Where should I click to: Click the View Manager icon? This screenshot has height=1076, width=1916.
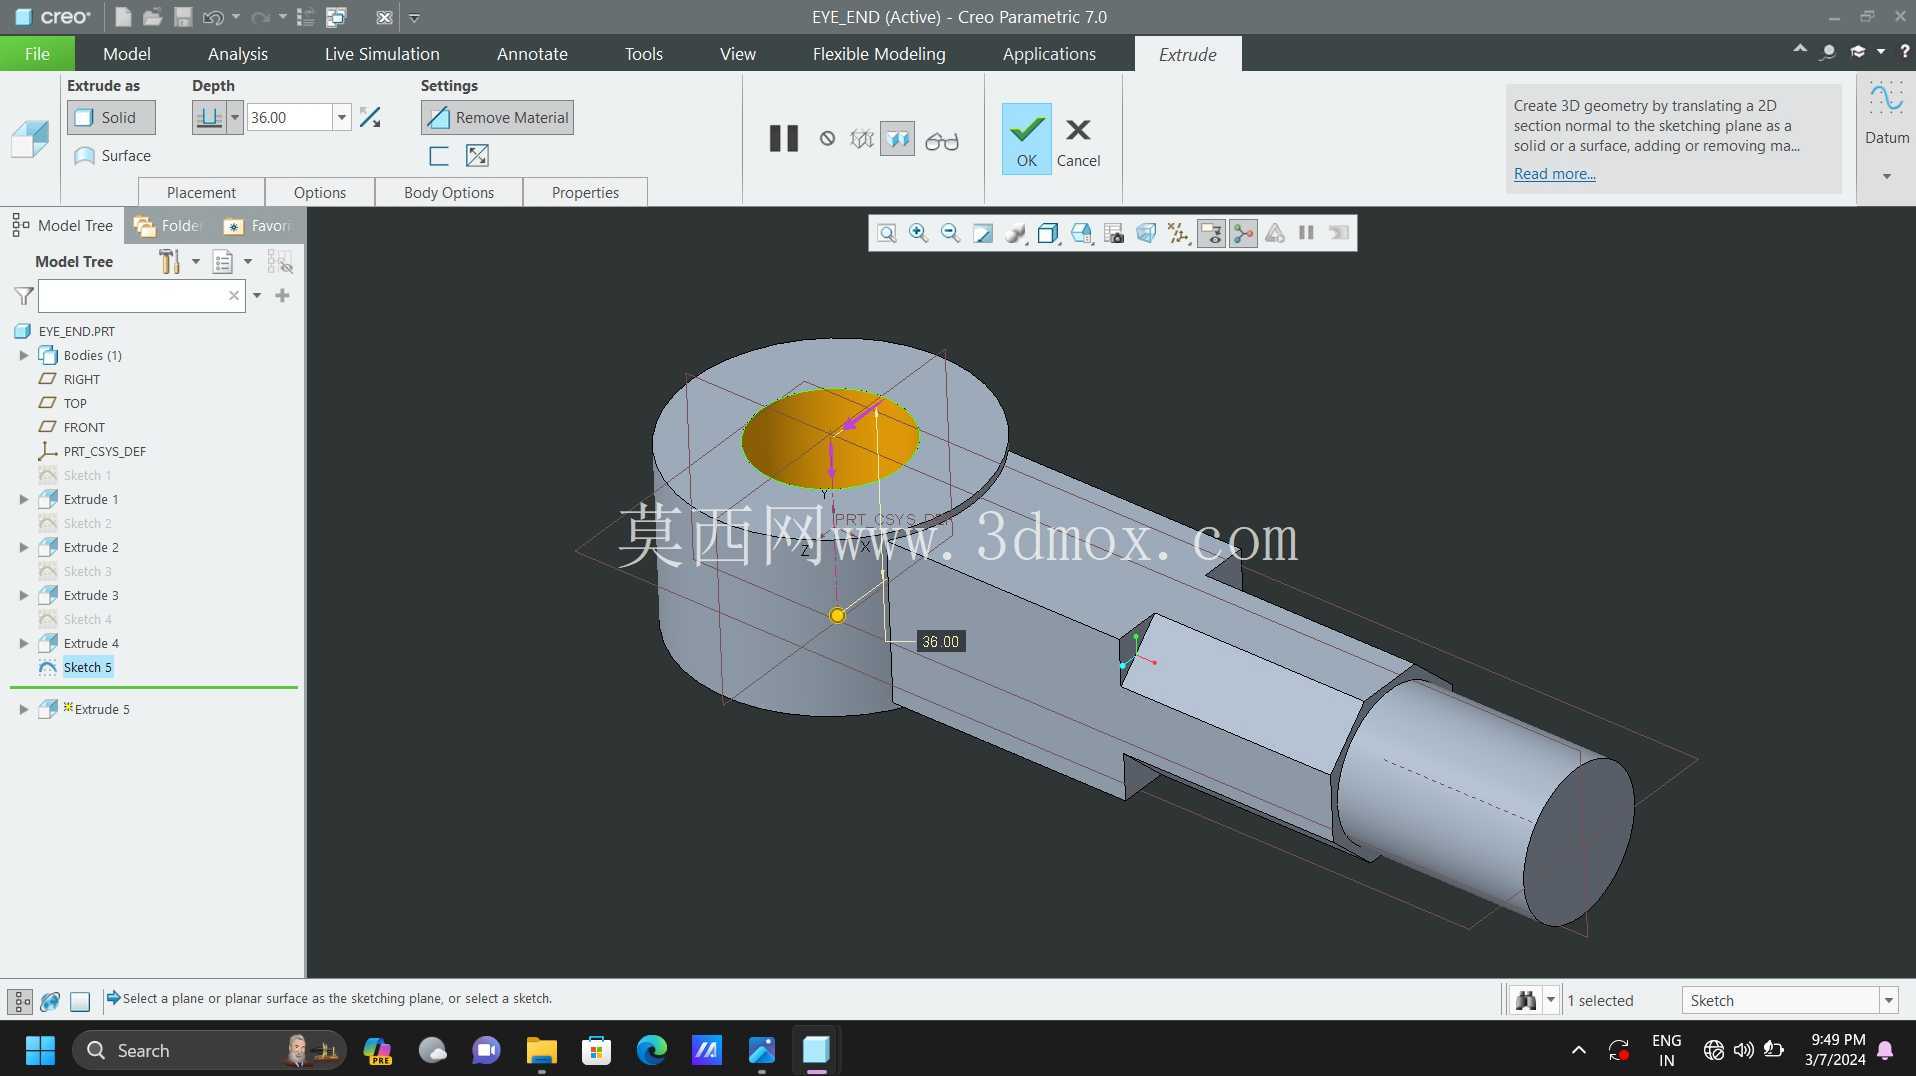[1114, 233]
